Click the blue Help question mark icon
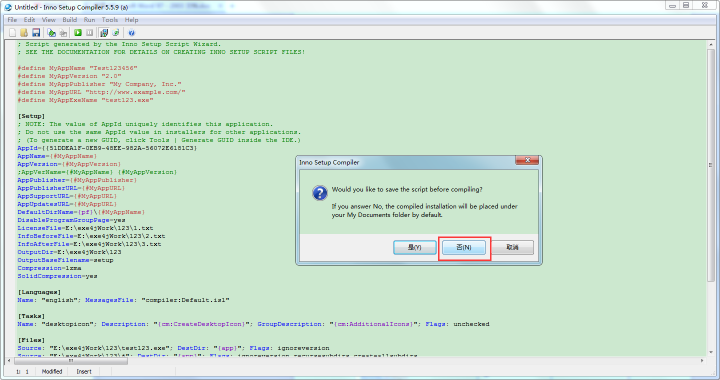Viewport: 720px width, 380px height. [x=132, y=33]
